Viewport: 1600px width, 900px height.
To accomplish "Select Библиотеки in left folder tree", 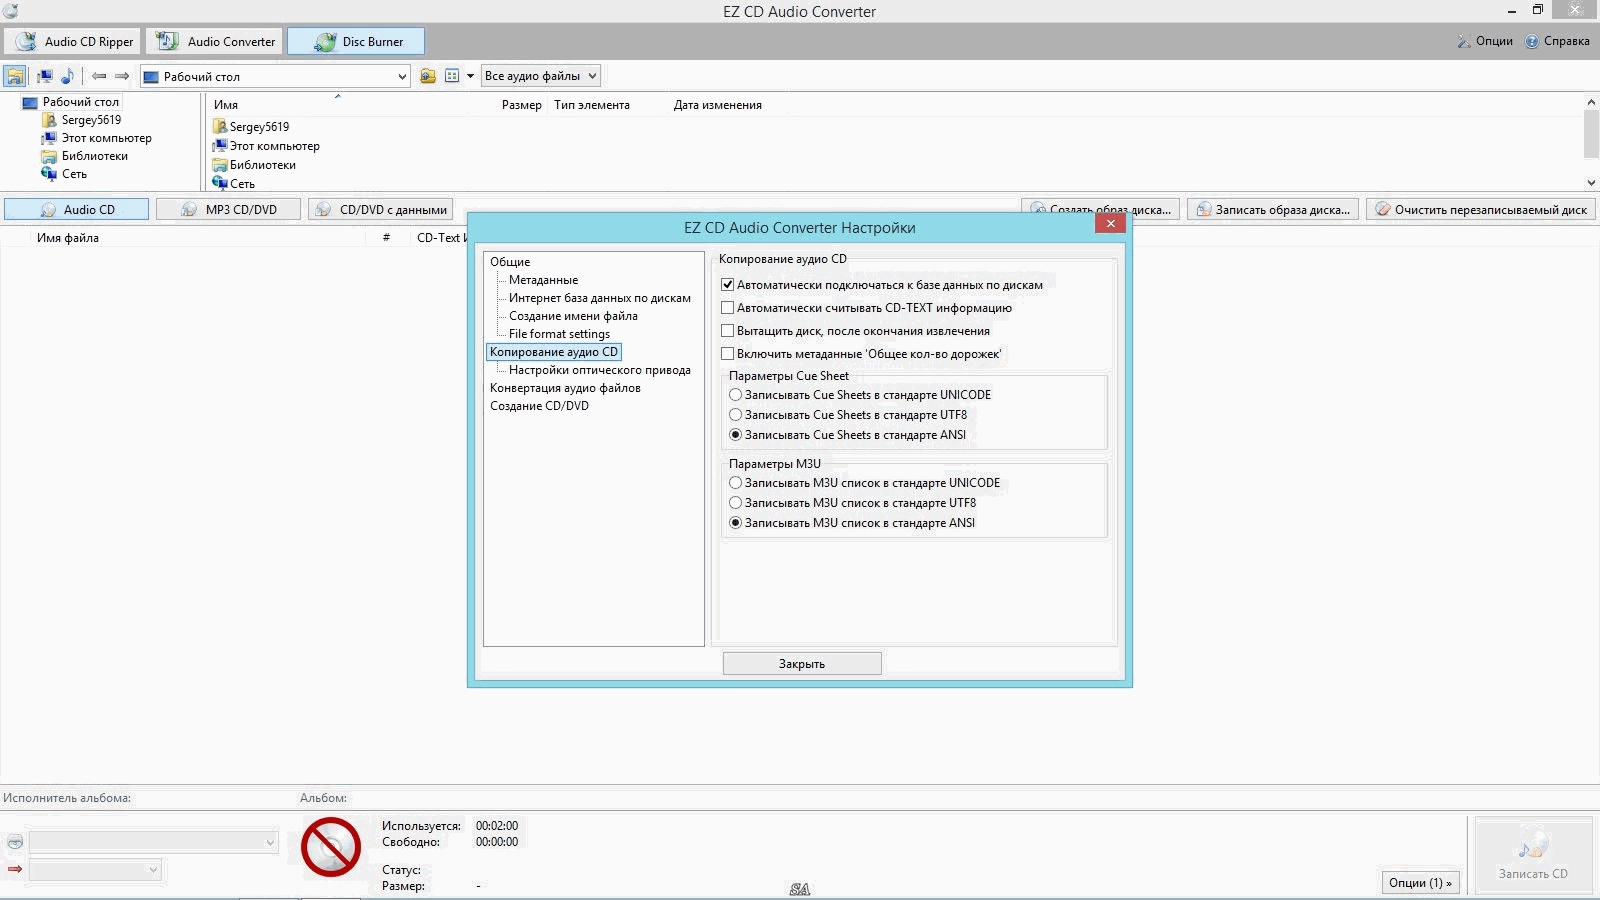I will click(94, 156).
